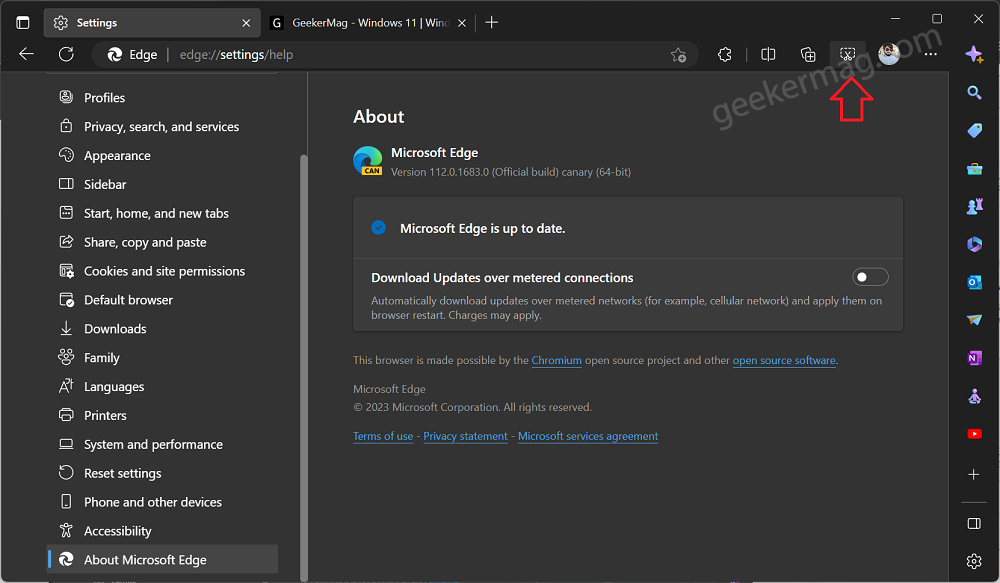Open Settings and more ellipsis menu
Viewport: 1000px width, 583px height.
click(930, 55)
